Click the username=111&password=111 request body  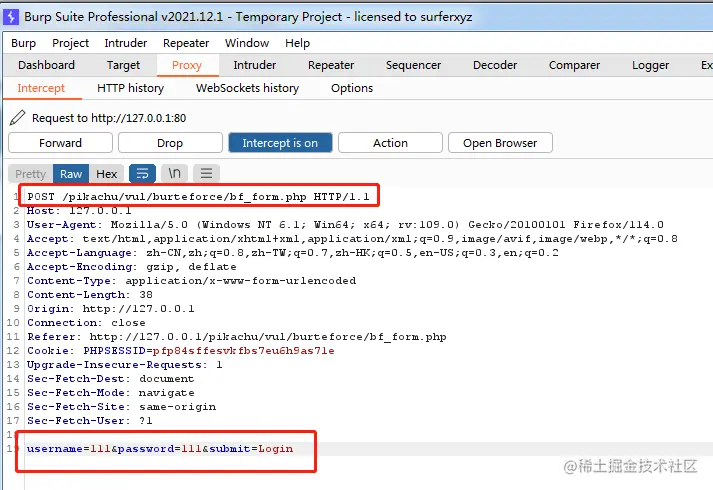(x=160, y=449)
